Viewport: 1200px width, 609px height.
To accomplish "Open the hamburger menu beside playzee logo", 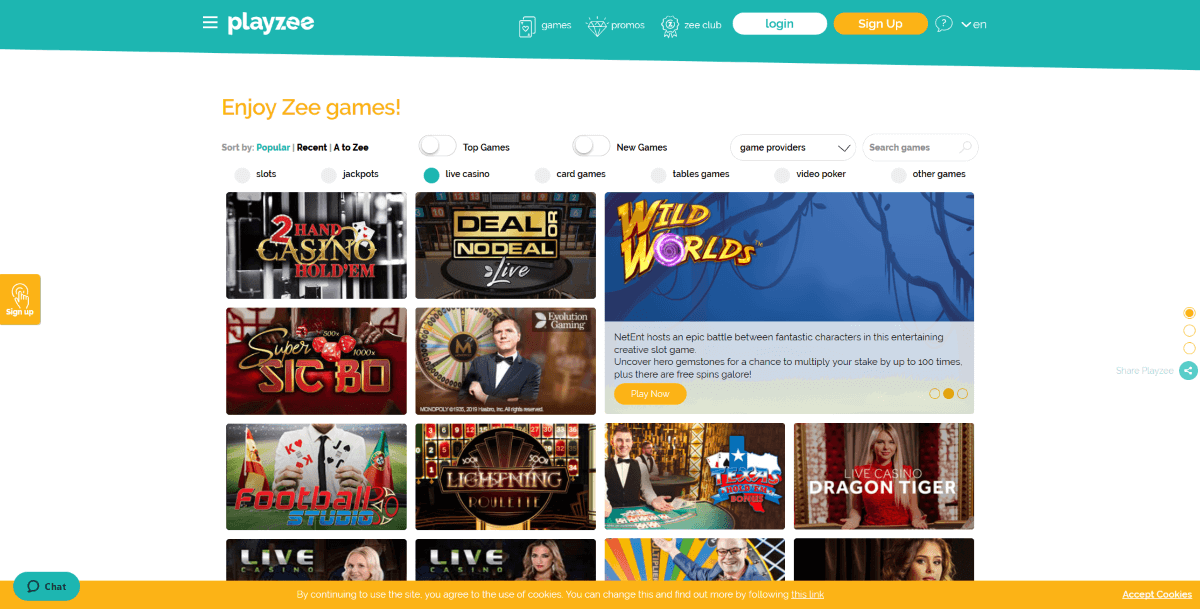I will pyautogui.click(x=210, y=22).
